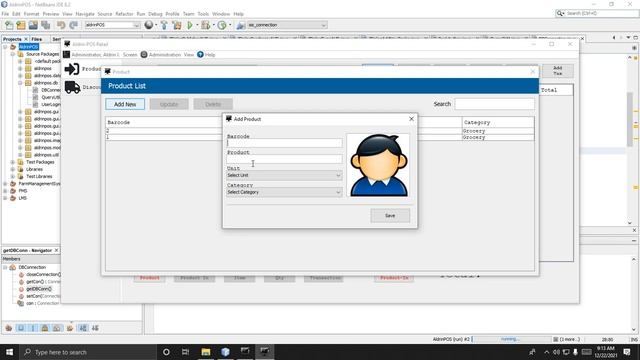640x360 pixels.
Task: Open Task View on taskbar
Action: 185,352
